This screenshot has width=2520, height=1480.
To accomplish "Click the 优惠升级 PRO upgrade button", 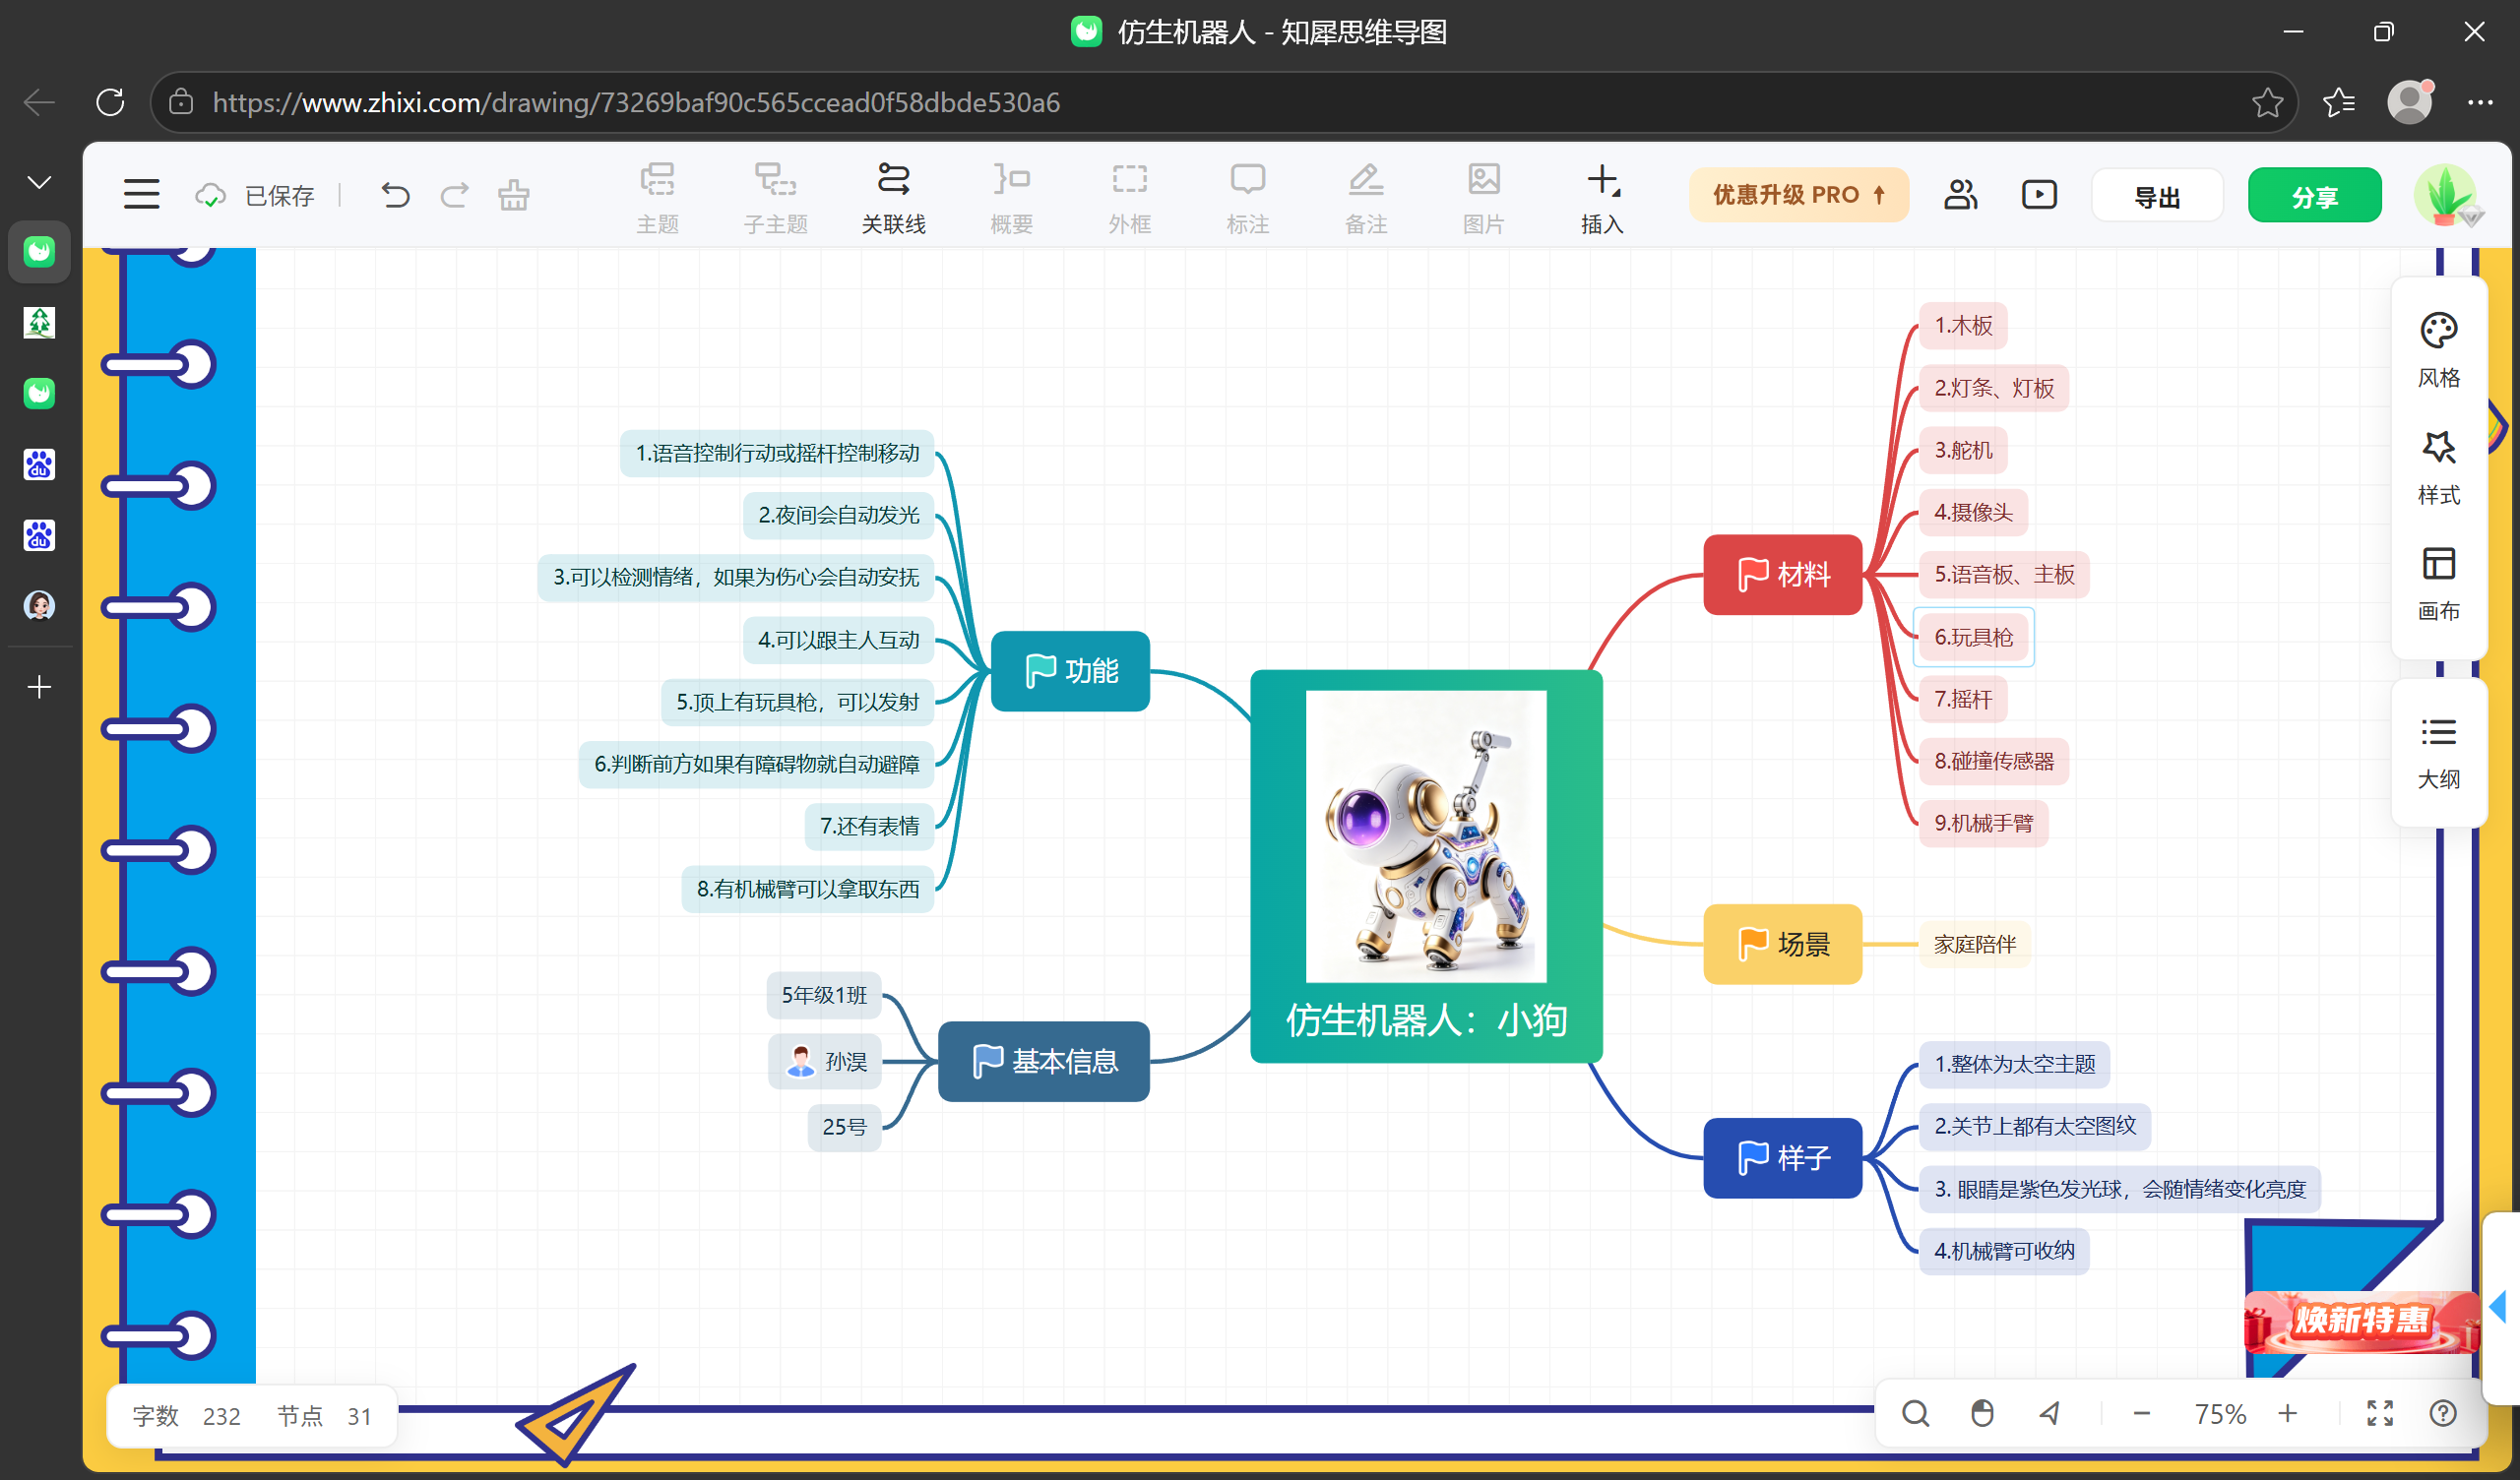I will [x=1798, y=194].
